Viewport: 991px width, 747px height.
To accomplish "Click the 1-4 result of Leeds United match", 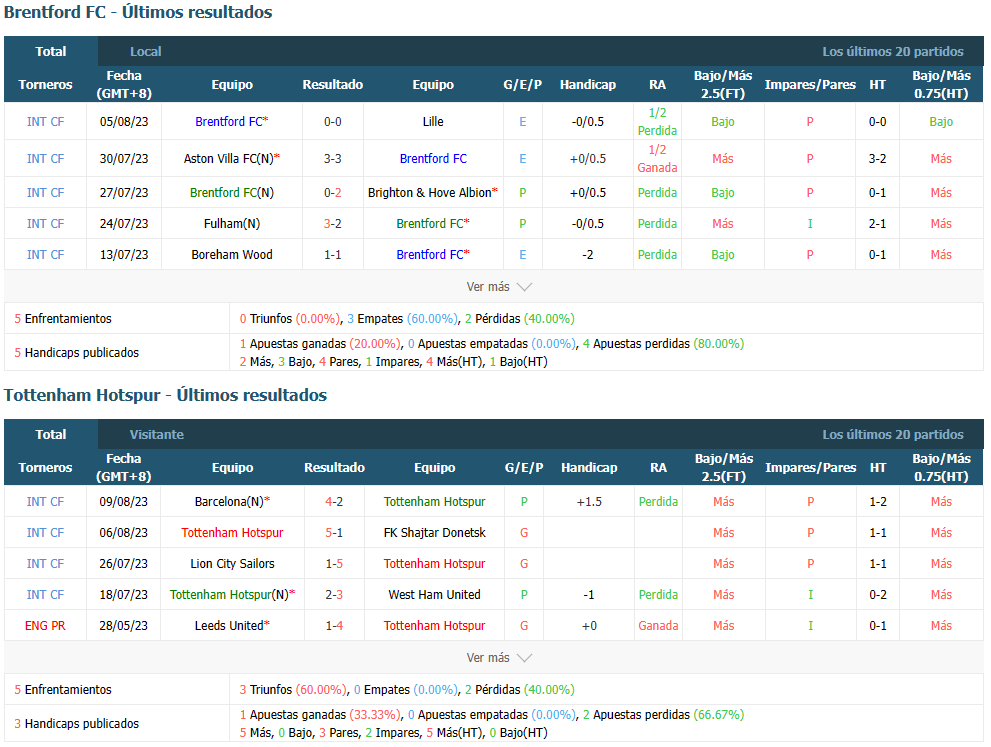I will point(334,626).
